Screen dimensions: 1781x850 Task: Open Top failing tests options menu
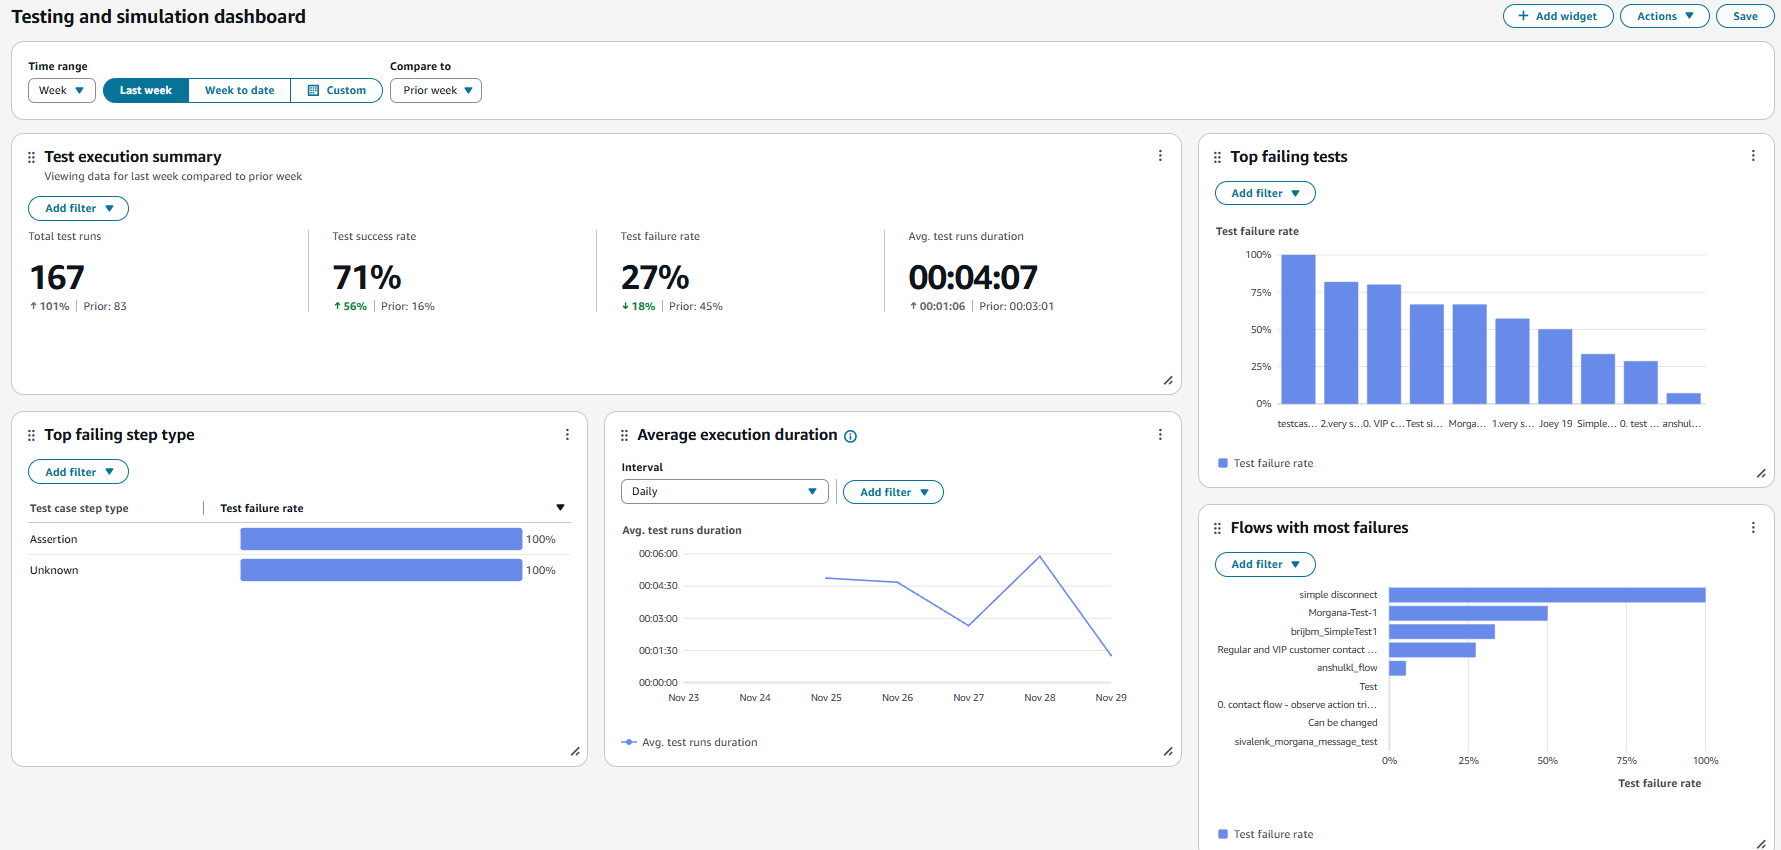(1753, 156)
